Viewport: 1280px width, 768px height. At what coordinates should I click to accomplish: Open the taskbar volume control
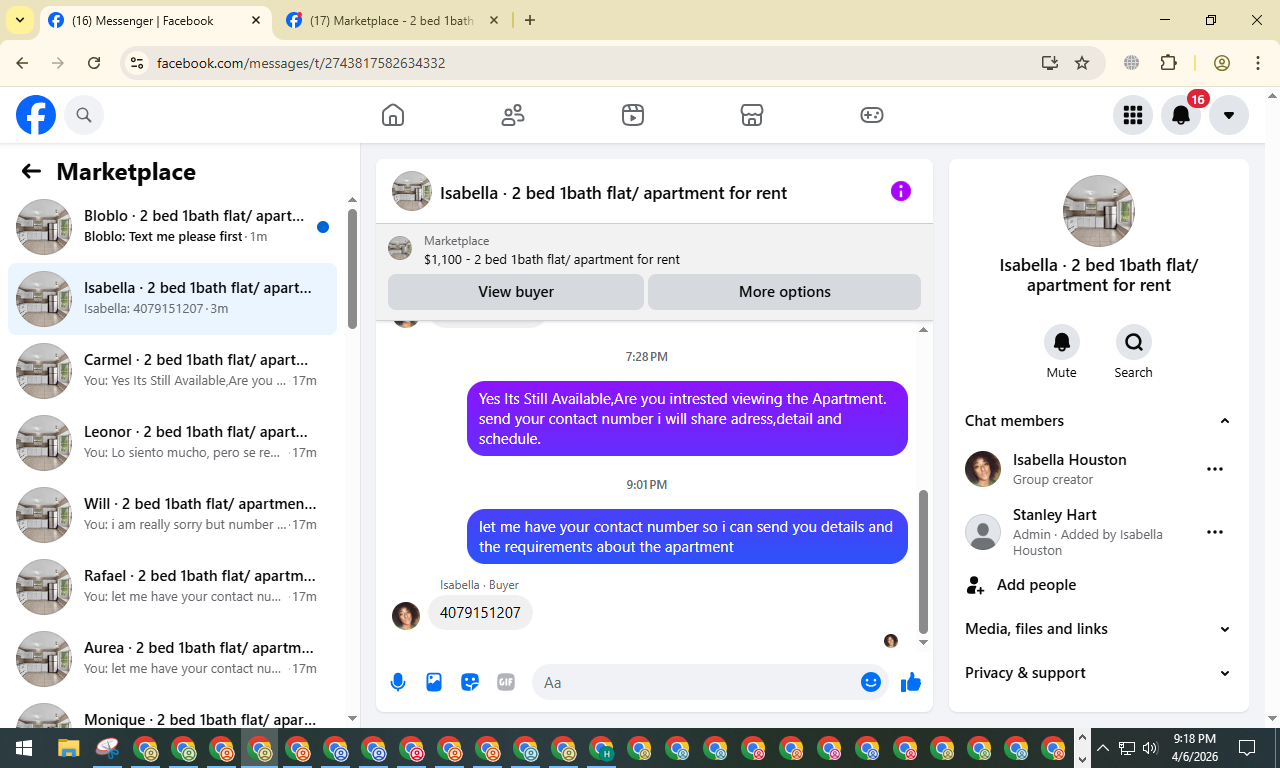[x=1149, y=748]
